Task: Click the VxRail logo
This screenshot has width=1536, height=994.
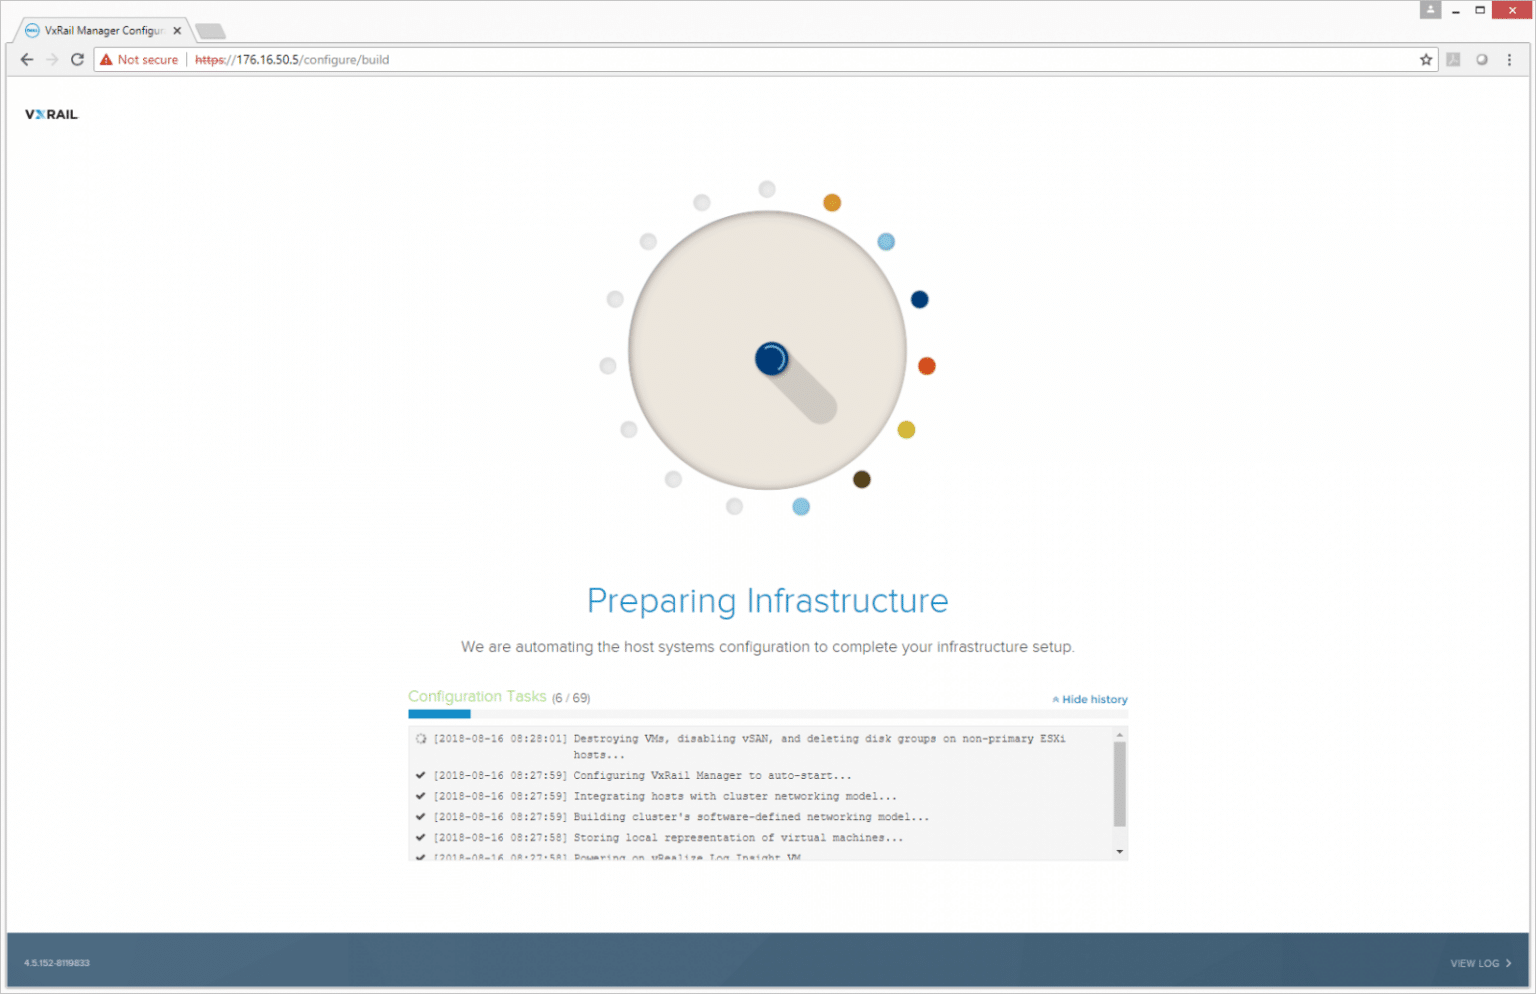Action: pyautogui.click(x=51, y=114)
